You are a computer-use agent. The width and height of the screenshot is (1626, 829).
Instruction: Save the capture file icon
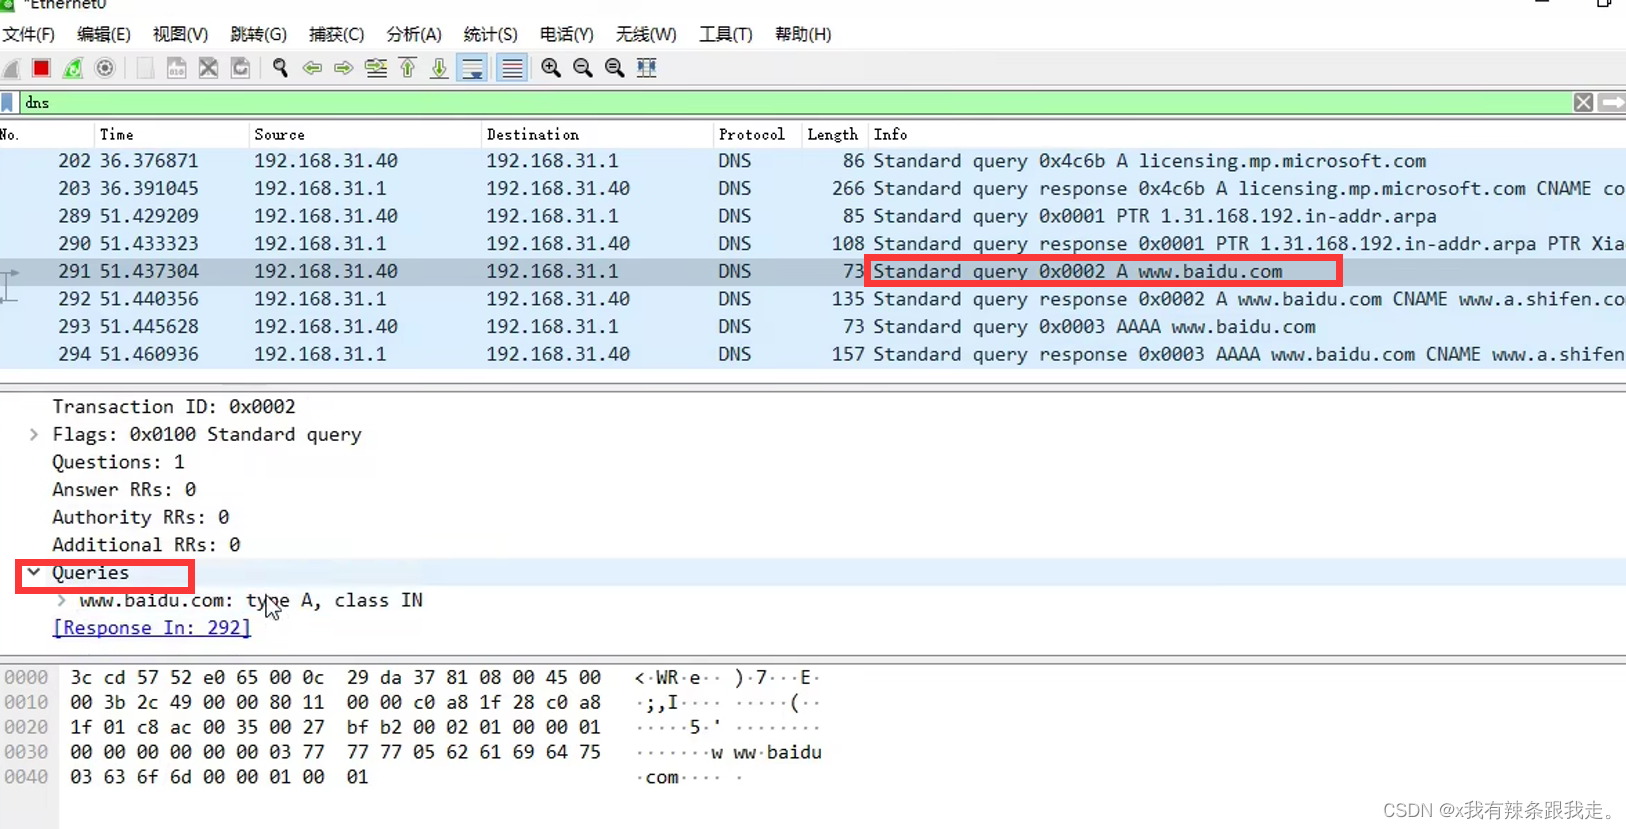(177, 68)
